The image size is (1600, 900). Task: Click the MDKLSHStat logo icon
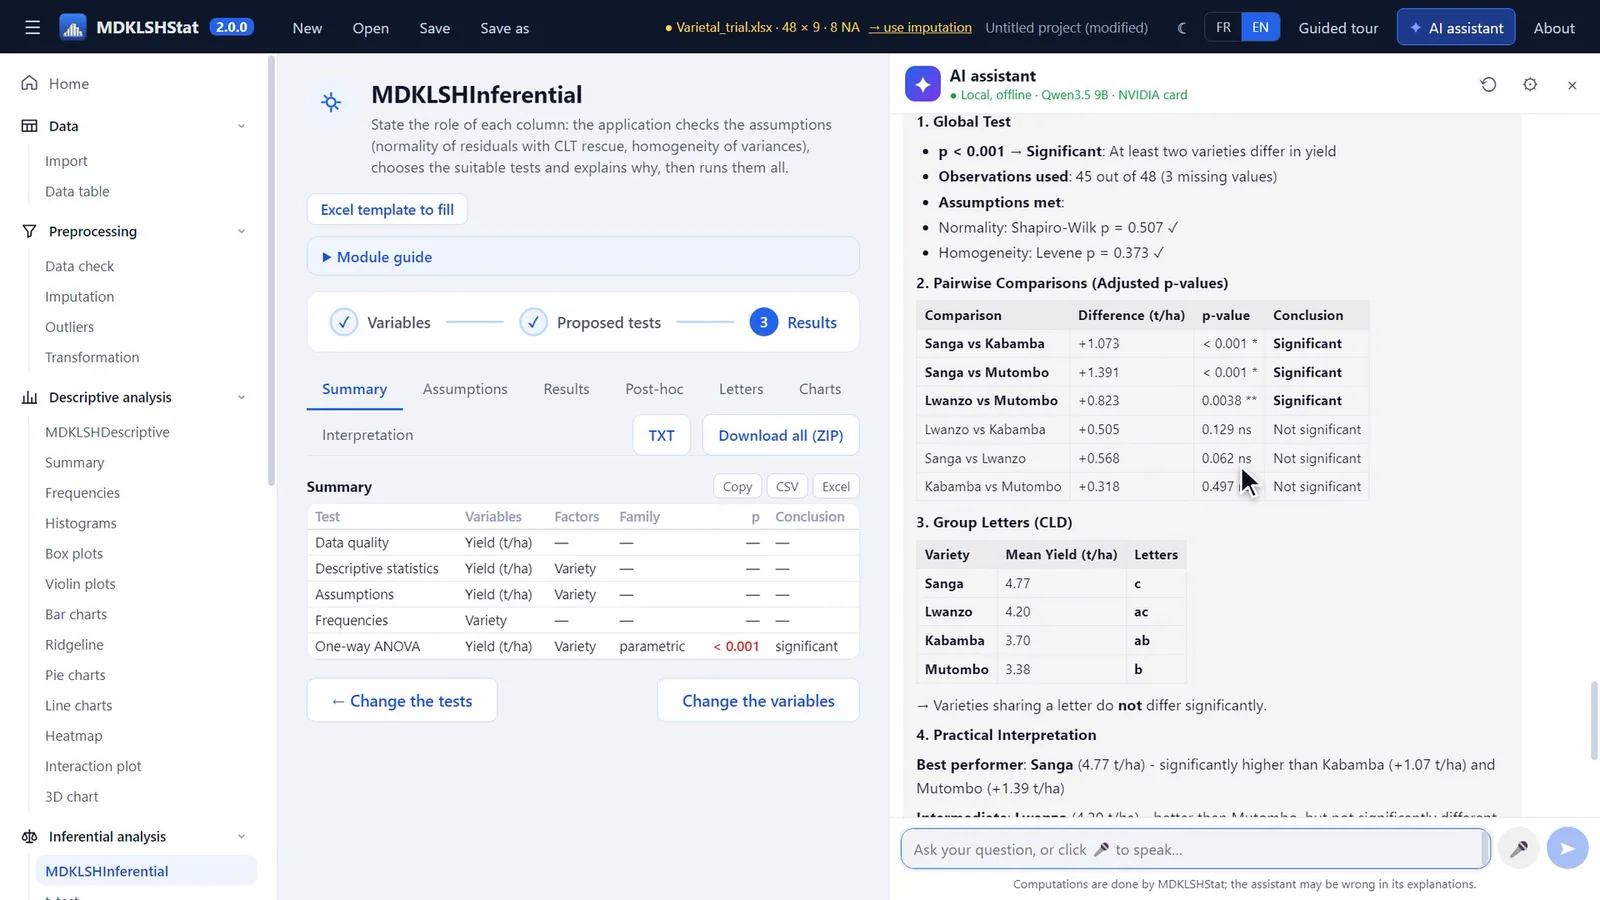pyautogui.click(x=73, y=27)
